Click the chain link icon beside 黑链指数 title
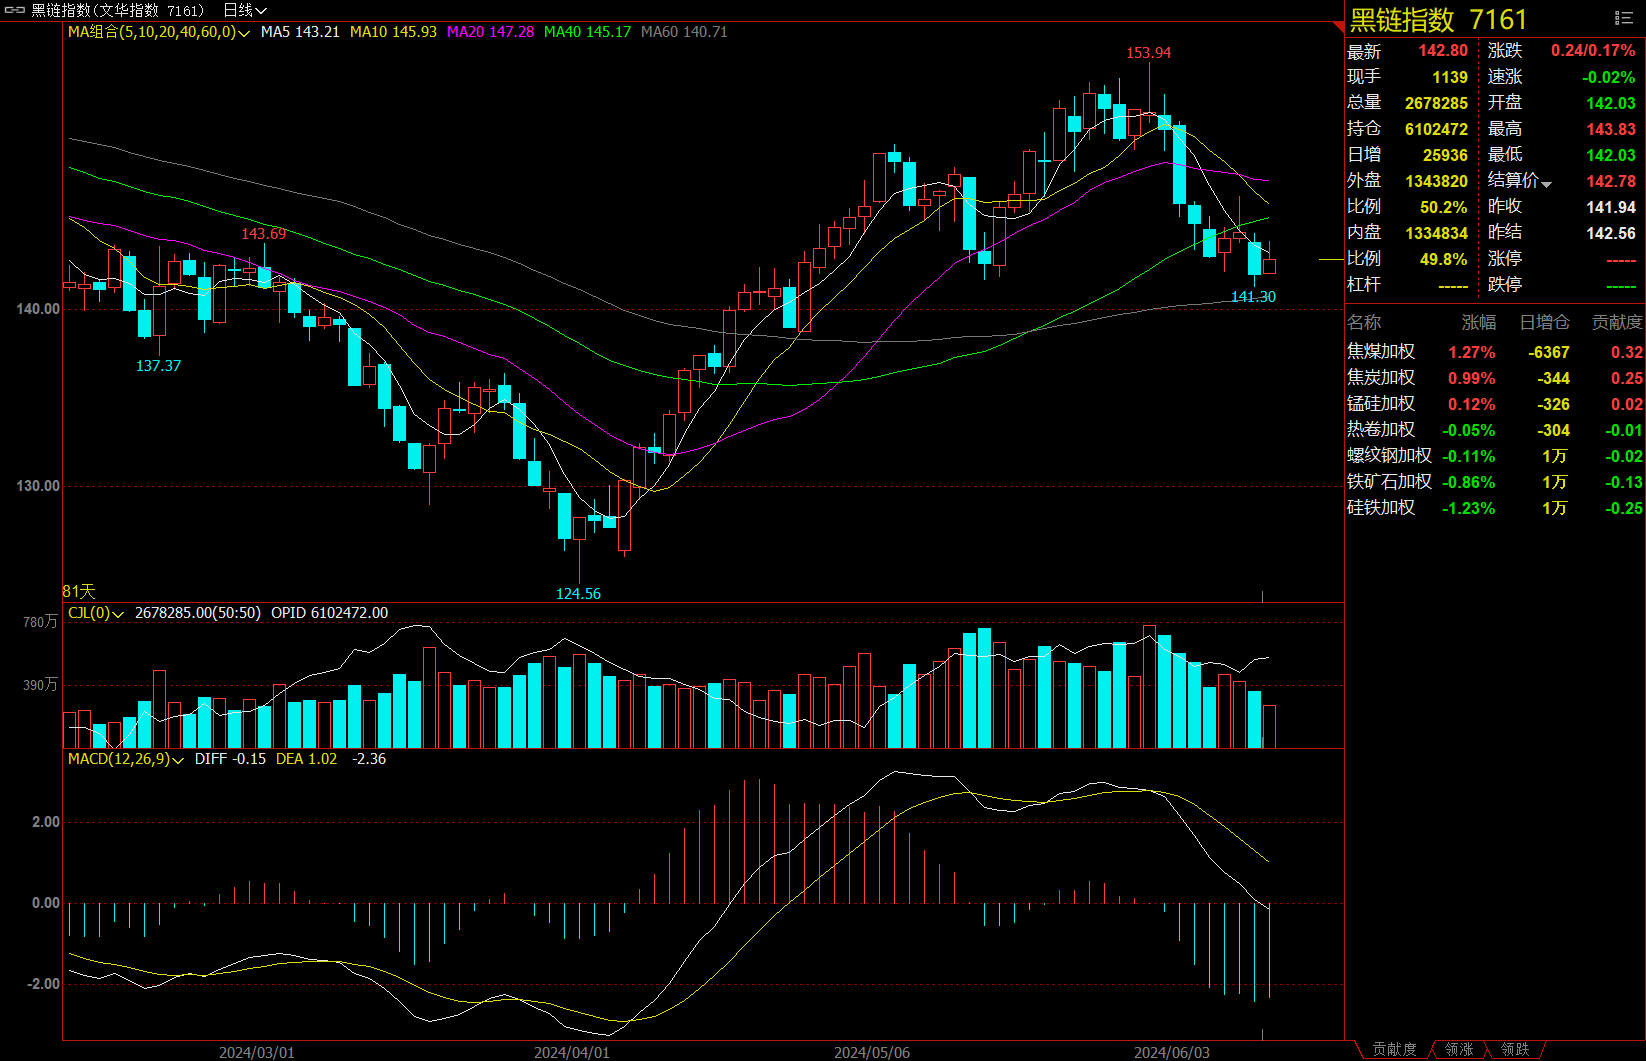Image resolution: width=1646 pixels, height=1061 pixels. coord(15,10)
